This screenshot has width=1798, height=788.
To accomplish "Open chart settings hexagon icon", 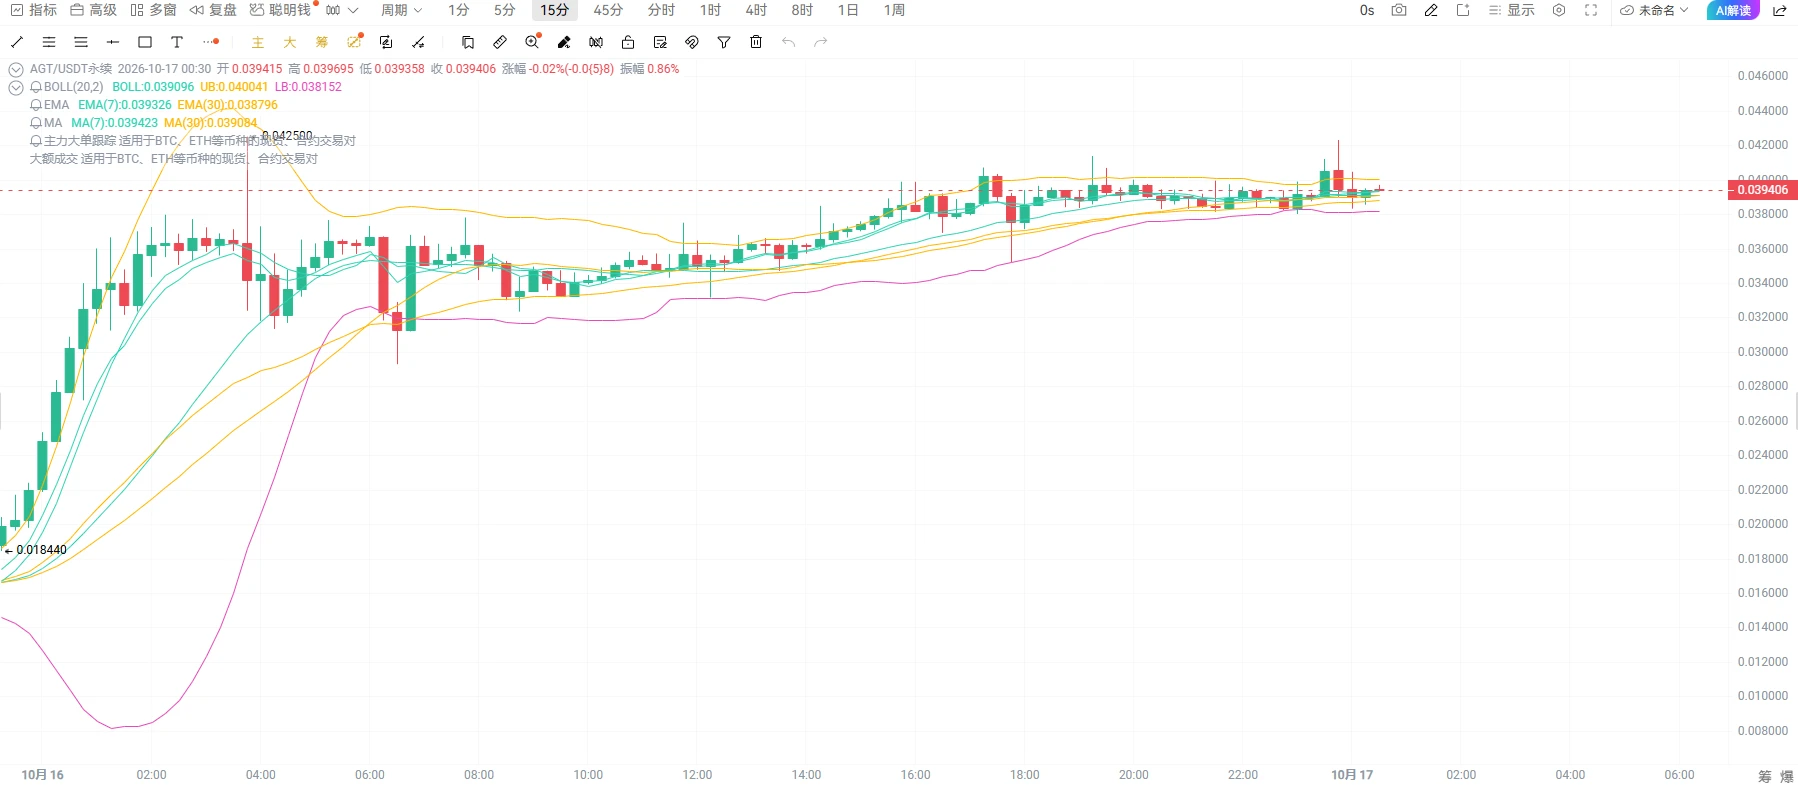I will point(1559,10).
